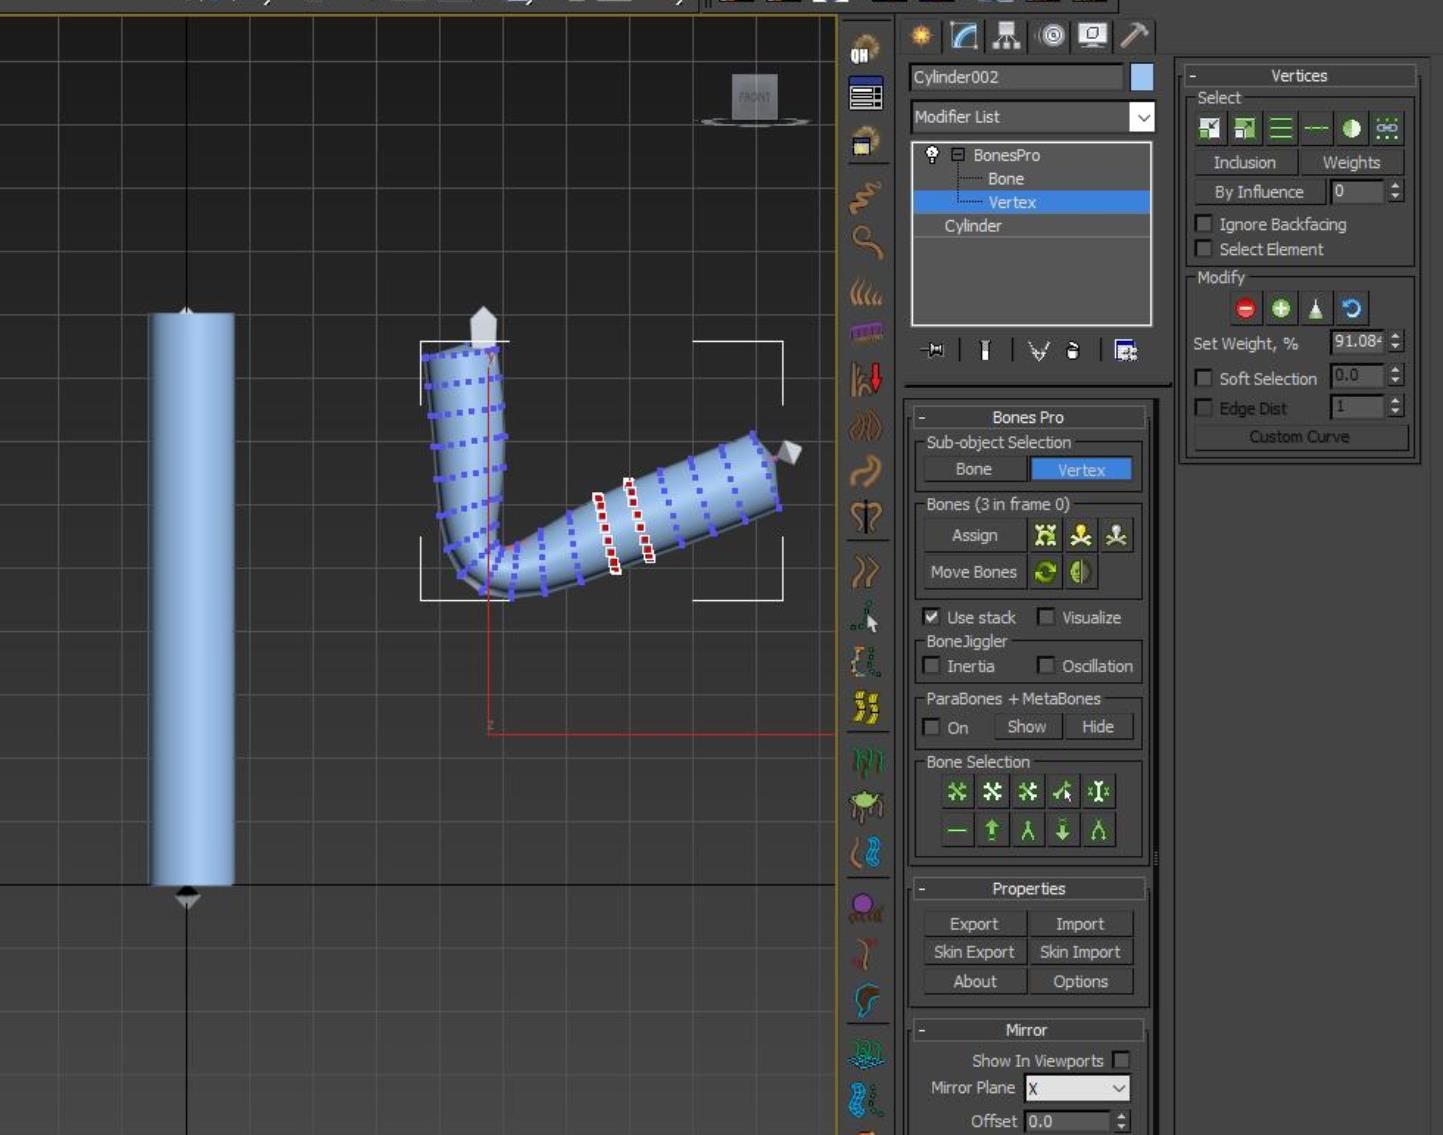Open the Utilities hammer tab
This screenshot has width=1443, height=1135.
(x=1133, y=36)
